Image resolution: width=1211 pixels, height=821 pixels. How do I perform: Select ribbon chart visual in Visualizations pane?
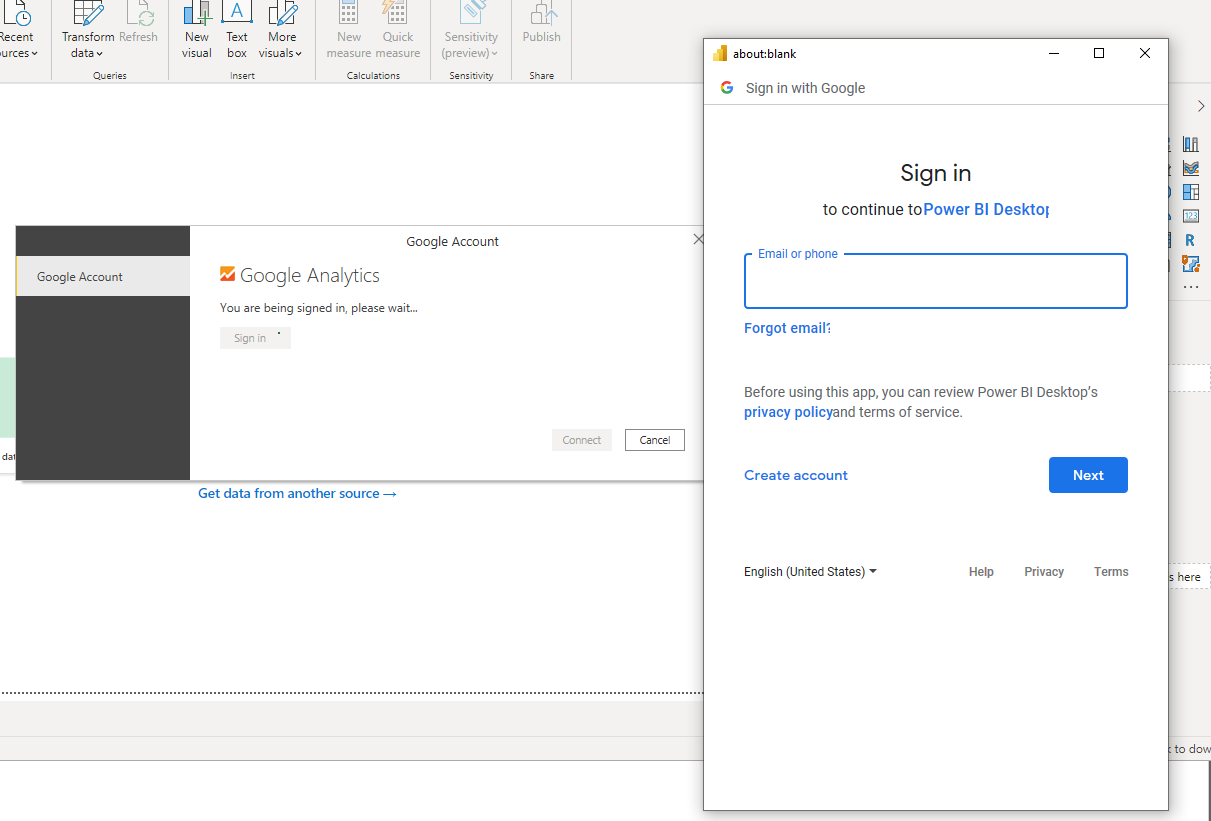pyautogui.click(x=1190, y=168)
